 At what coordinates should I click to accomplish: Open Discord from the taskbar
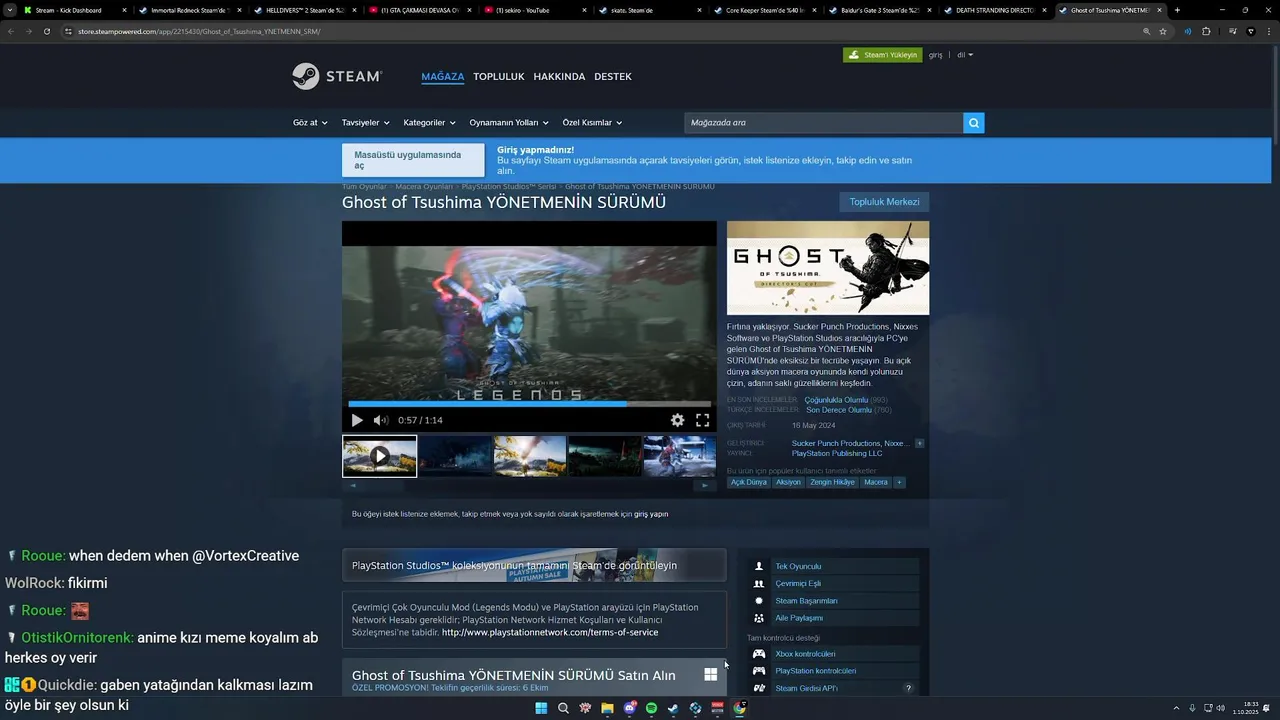click(629, 708)
